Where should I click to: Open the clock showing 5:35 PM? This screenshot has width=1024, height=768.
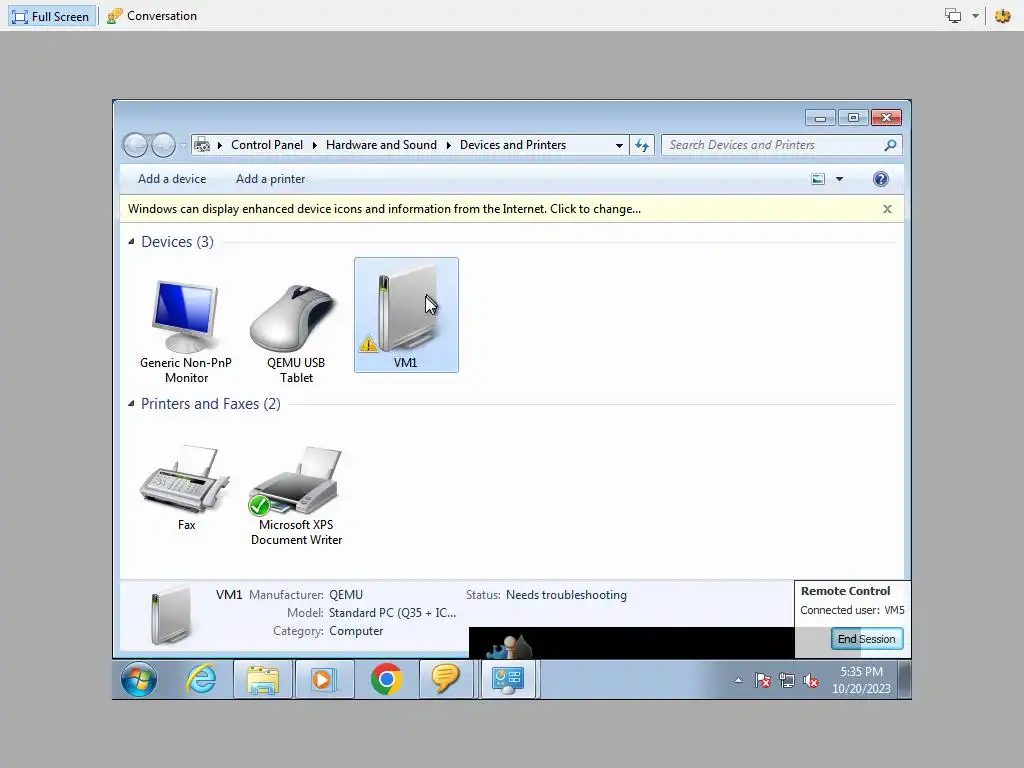click(x=861, y=680)
